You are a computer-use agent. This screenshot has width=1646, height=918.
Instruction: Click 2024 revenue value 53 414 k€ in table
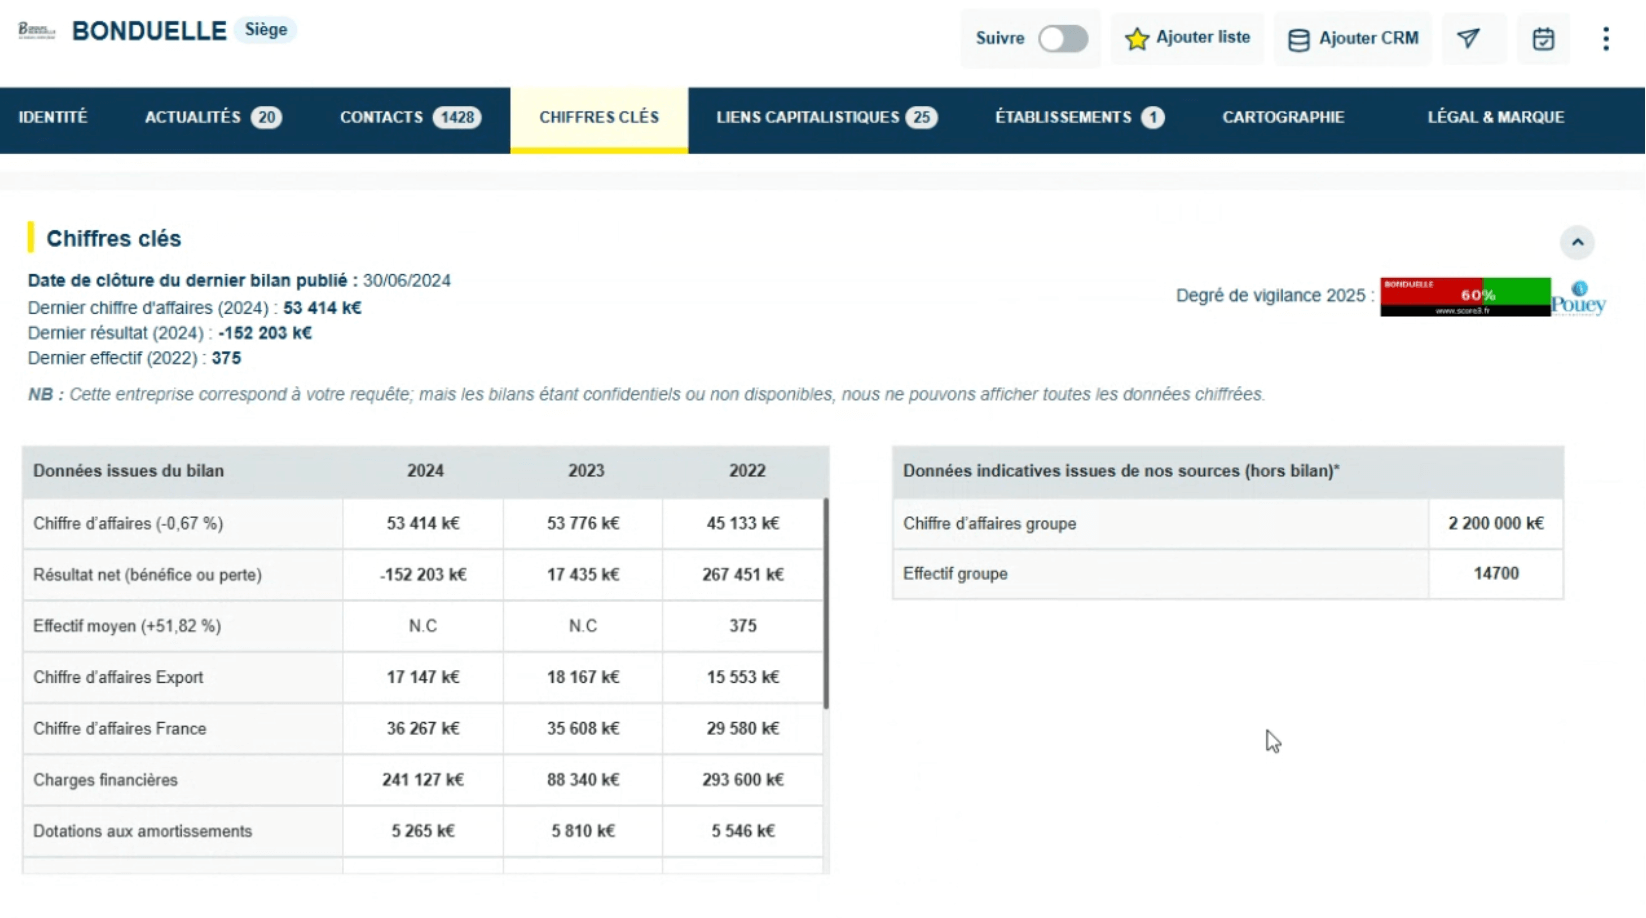tap(423, 524)
